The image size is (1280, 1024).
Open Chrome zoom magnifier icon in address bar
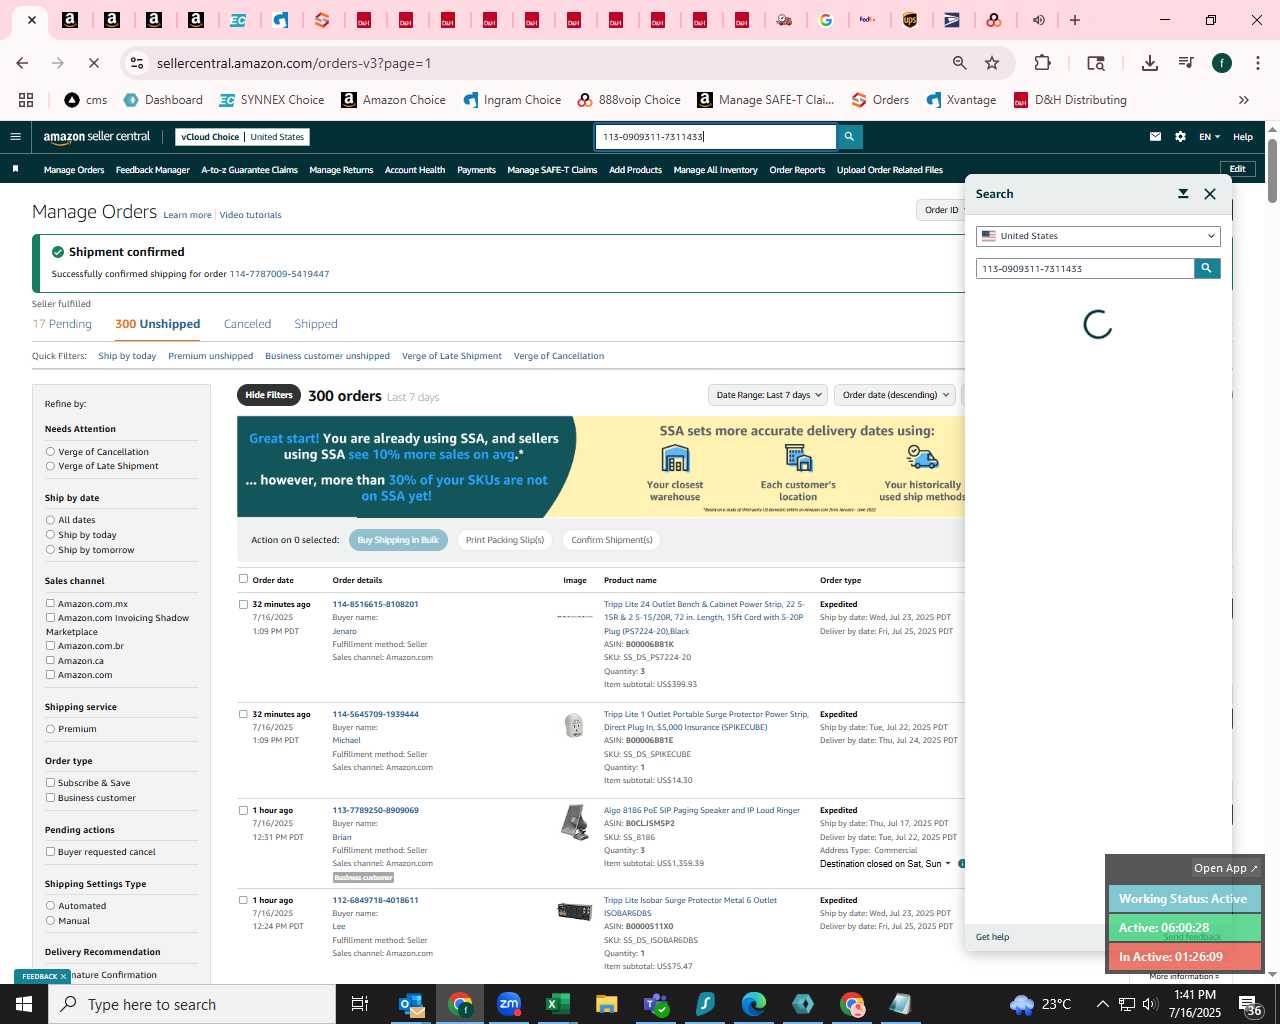[960, 63]
